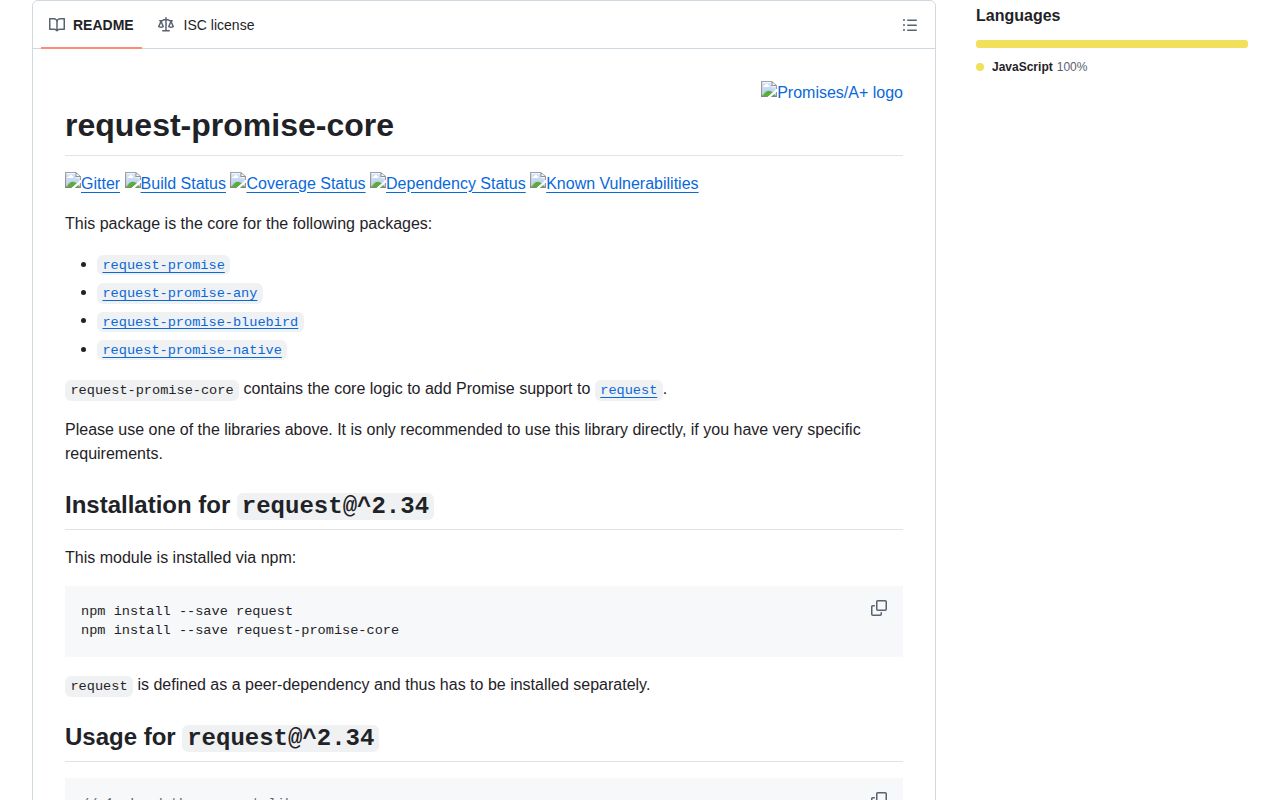Viewport: 1280px width, 800px height.
Task: Open the README outline menu icon
Action: [x=910, y=25]
